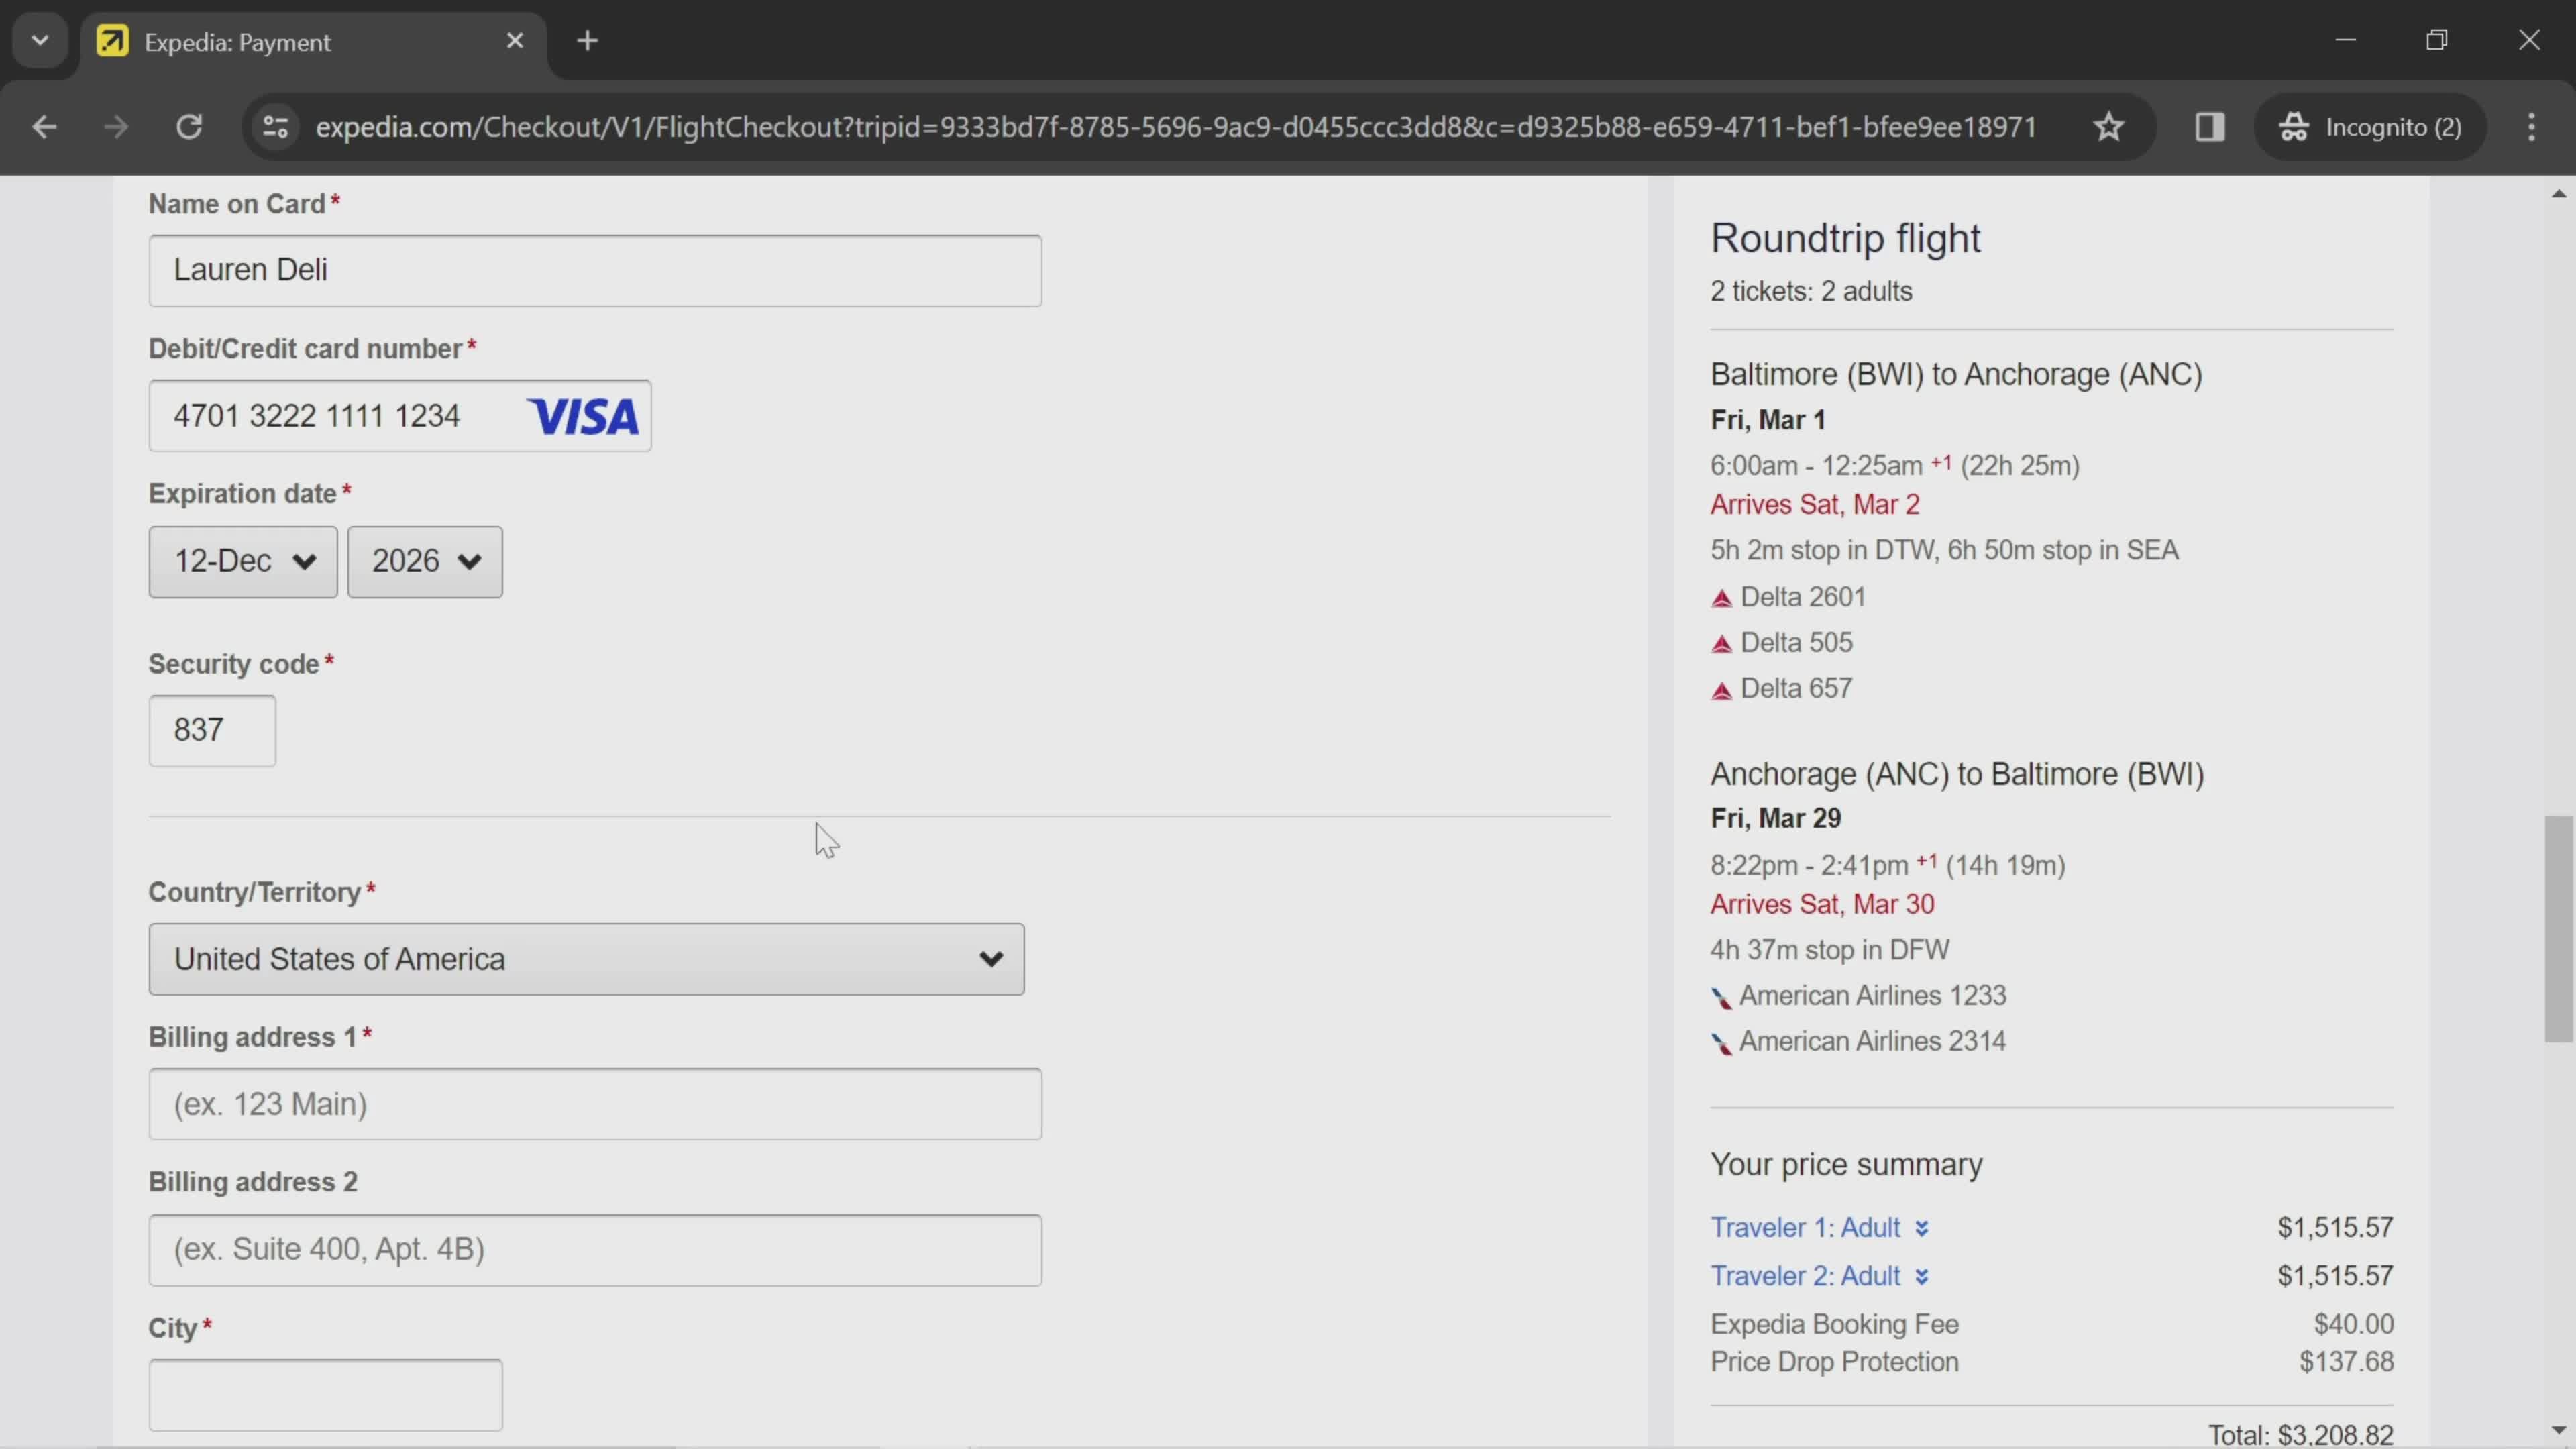
Task: Edit the Debit/Credit card number field
Action: [x=400, y=415]
